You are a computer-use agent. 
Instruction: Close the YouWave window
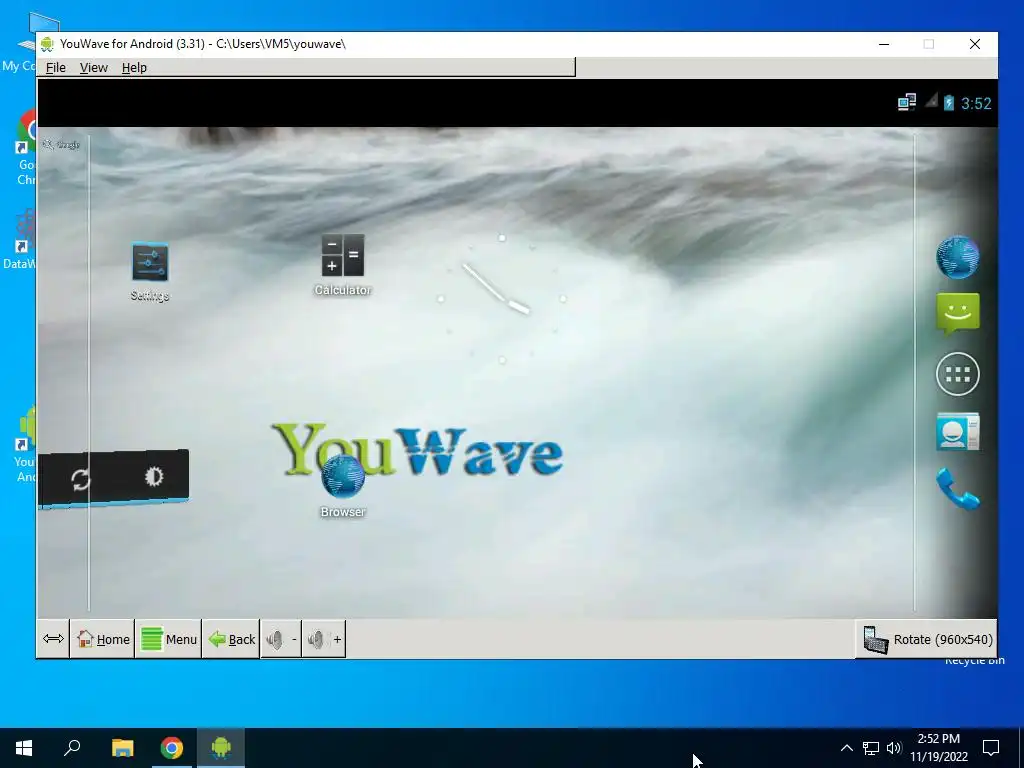click(x=974, y=44)
